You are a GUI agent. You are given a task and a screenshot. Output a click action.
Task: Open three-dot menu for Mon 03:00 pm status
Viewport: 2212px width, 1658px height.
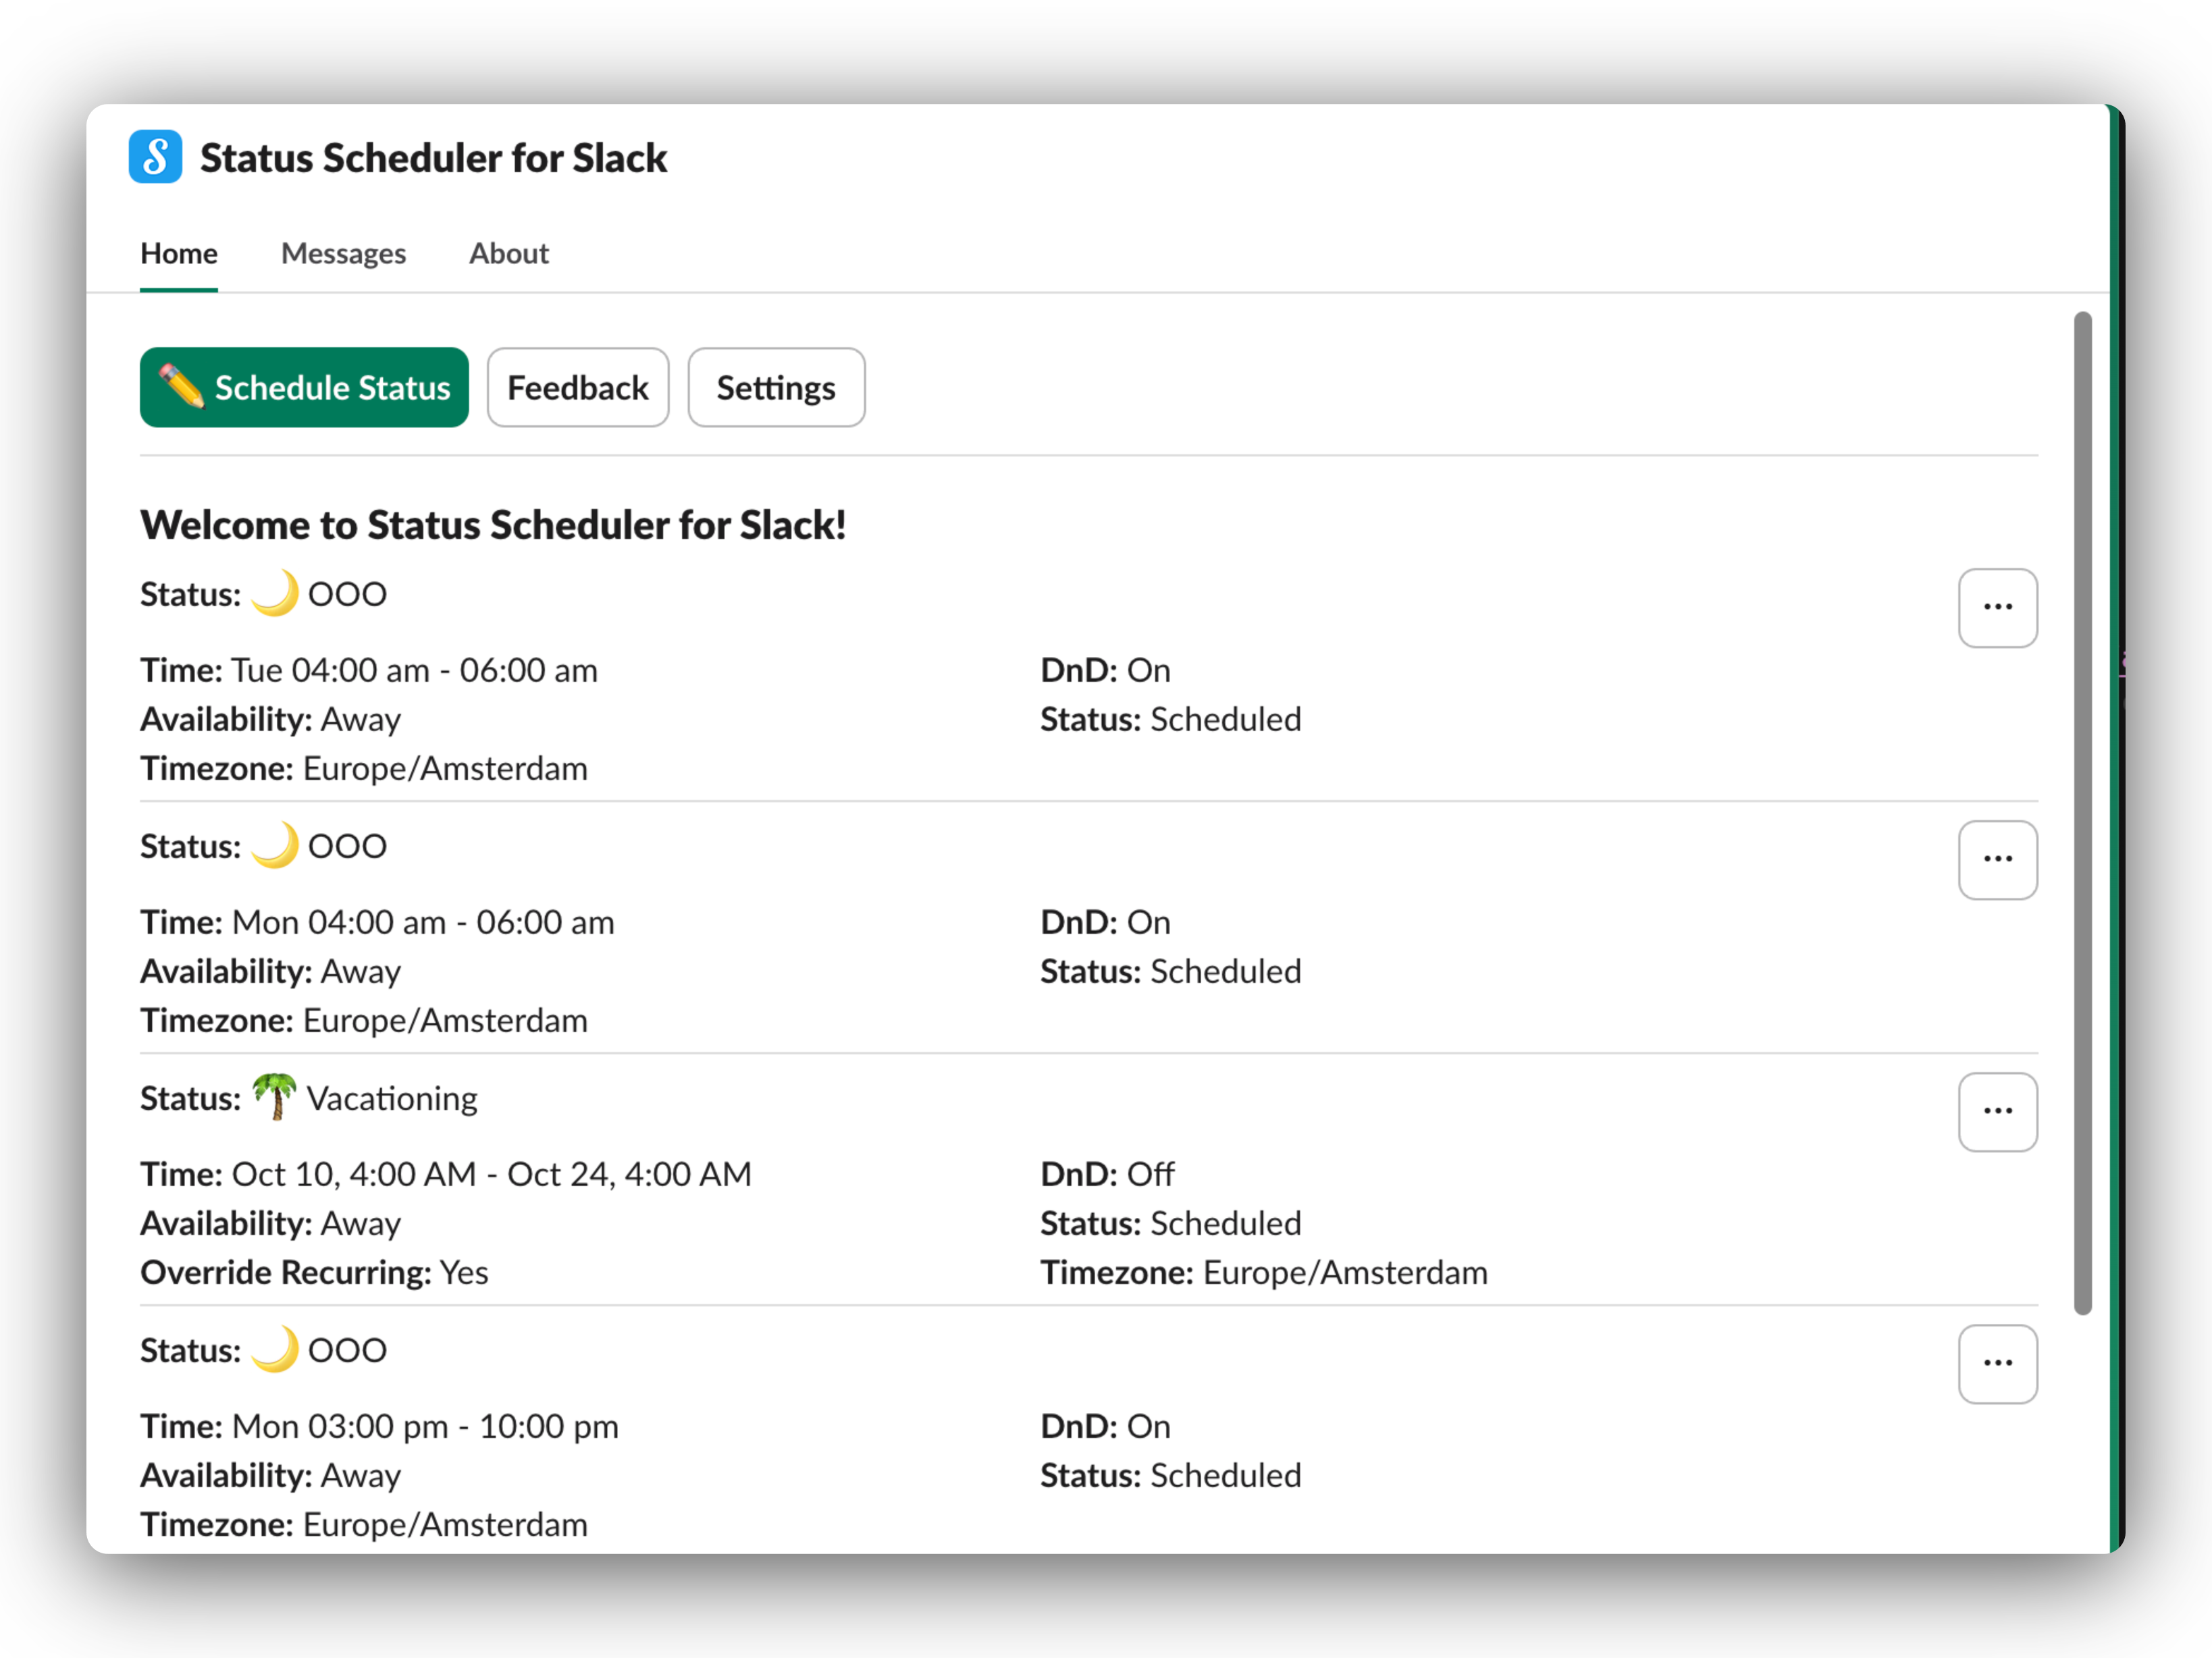pyautogui.click(x=1997, y=1364)
